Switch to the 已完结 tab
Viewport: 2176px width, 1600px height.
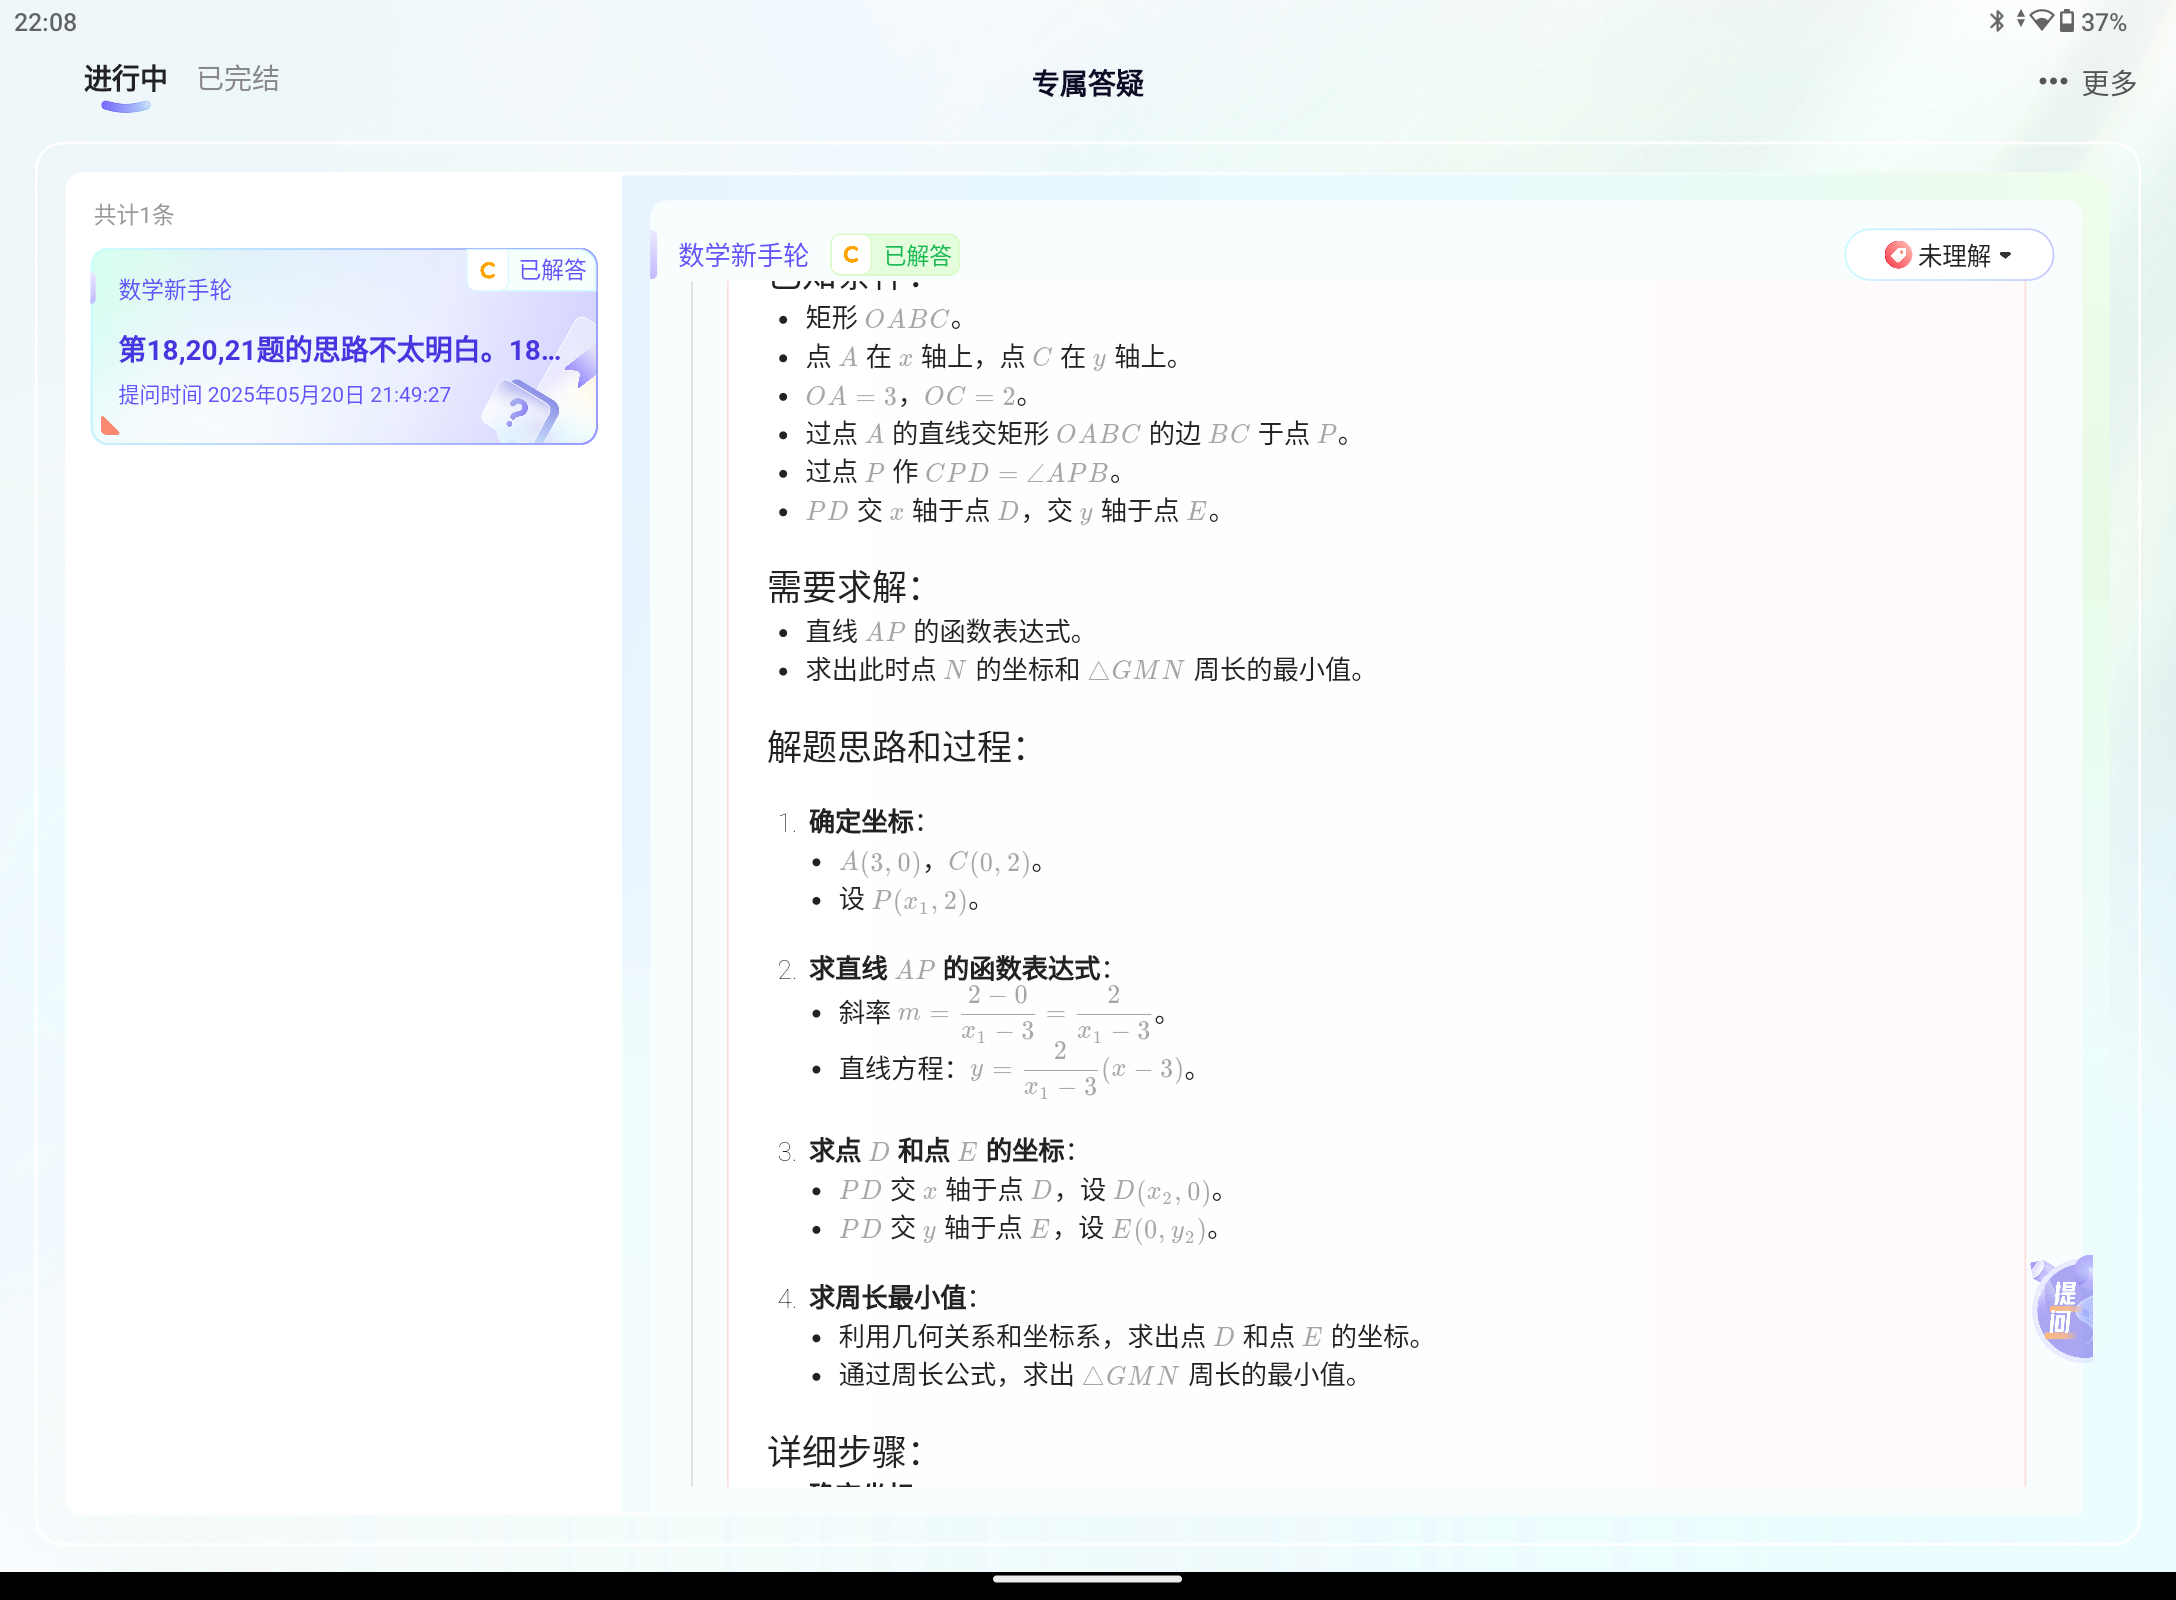pyautogui.click(x=238, y=79)
